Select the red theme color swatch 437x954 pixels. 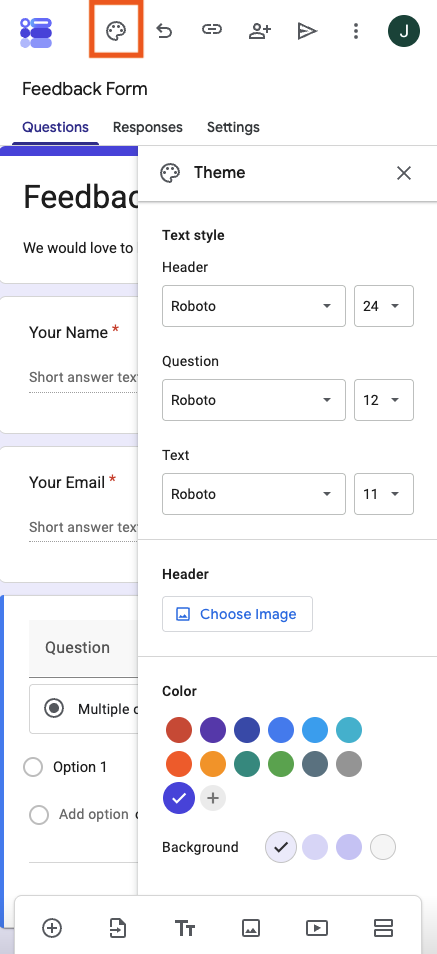[x=179, y=730]
